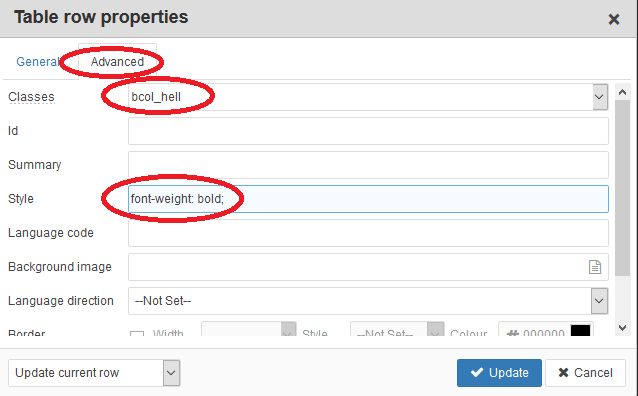Click the Cancel button cross icon
The height and width of the screenshot is (396, 638).
coord(563,372)
